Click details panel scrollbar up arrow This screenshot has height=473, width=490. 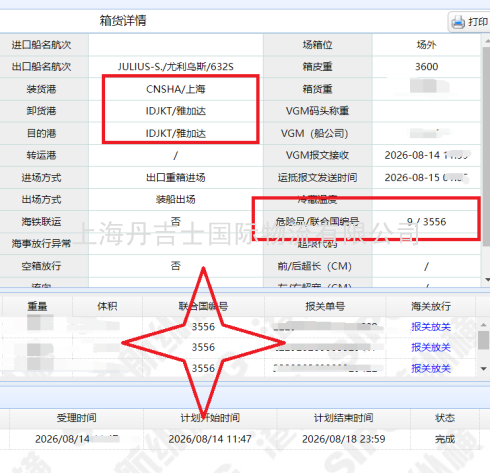(487, 40)
